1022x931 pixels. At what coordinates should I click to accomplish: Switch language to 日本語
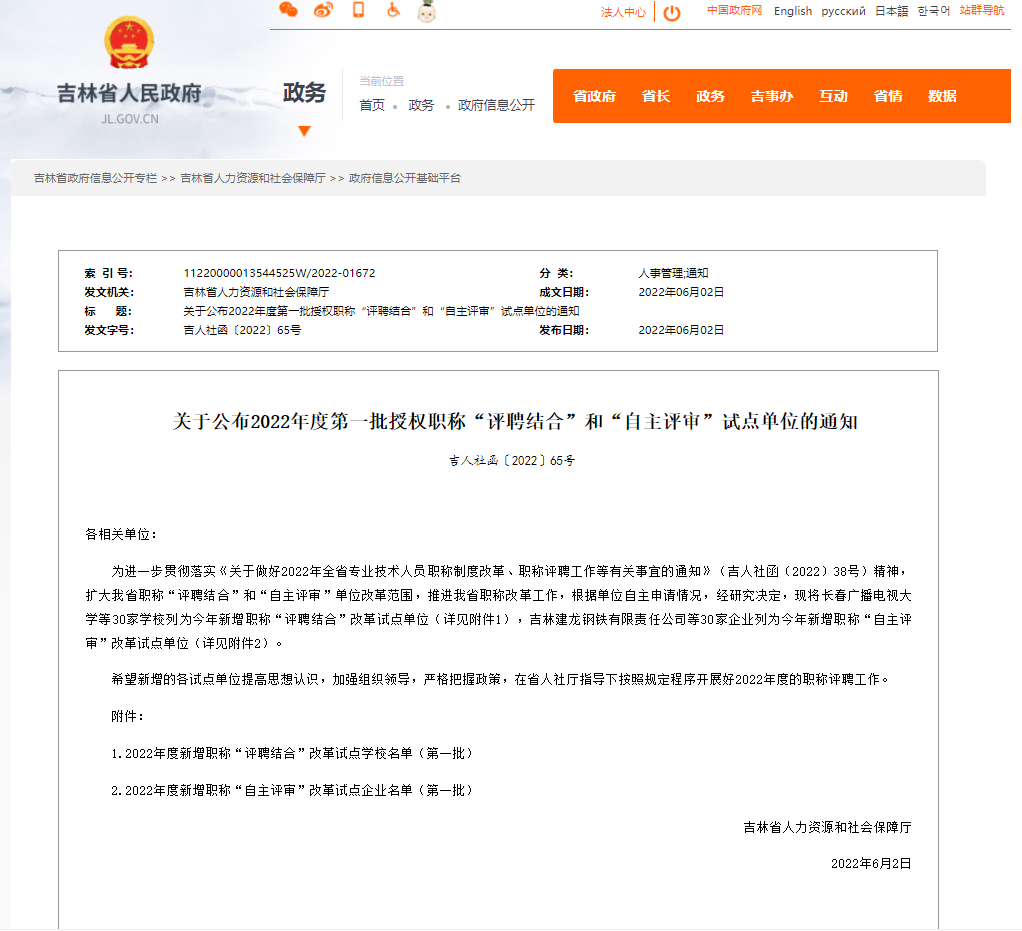point(891,11)
